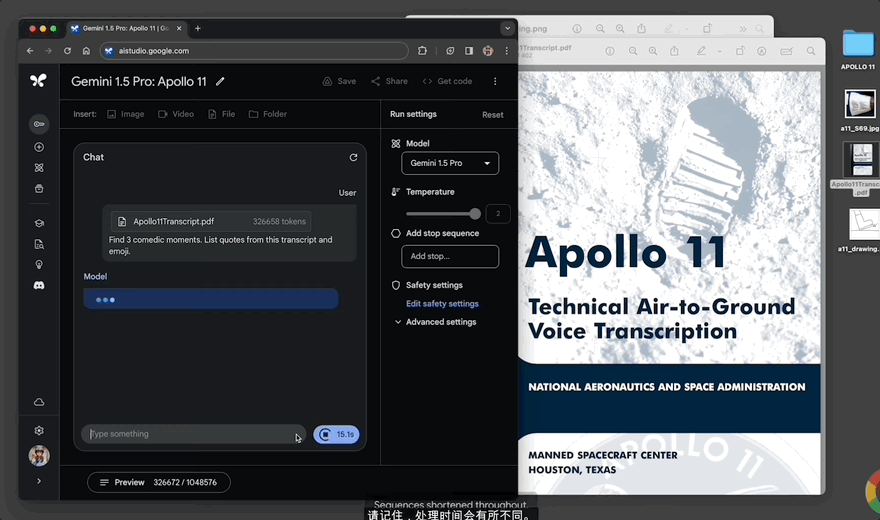Insert an Image
Screen dimensions: 880x520
(126, 114)
